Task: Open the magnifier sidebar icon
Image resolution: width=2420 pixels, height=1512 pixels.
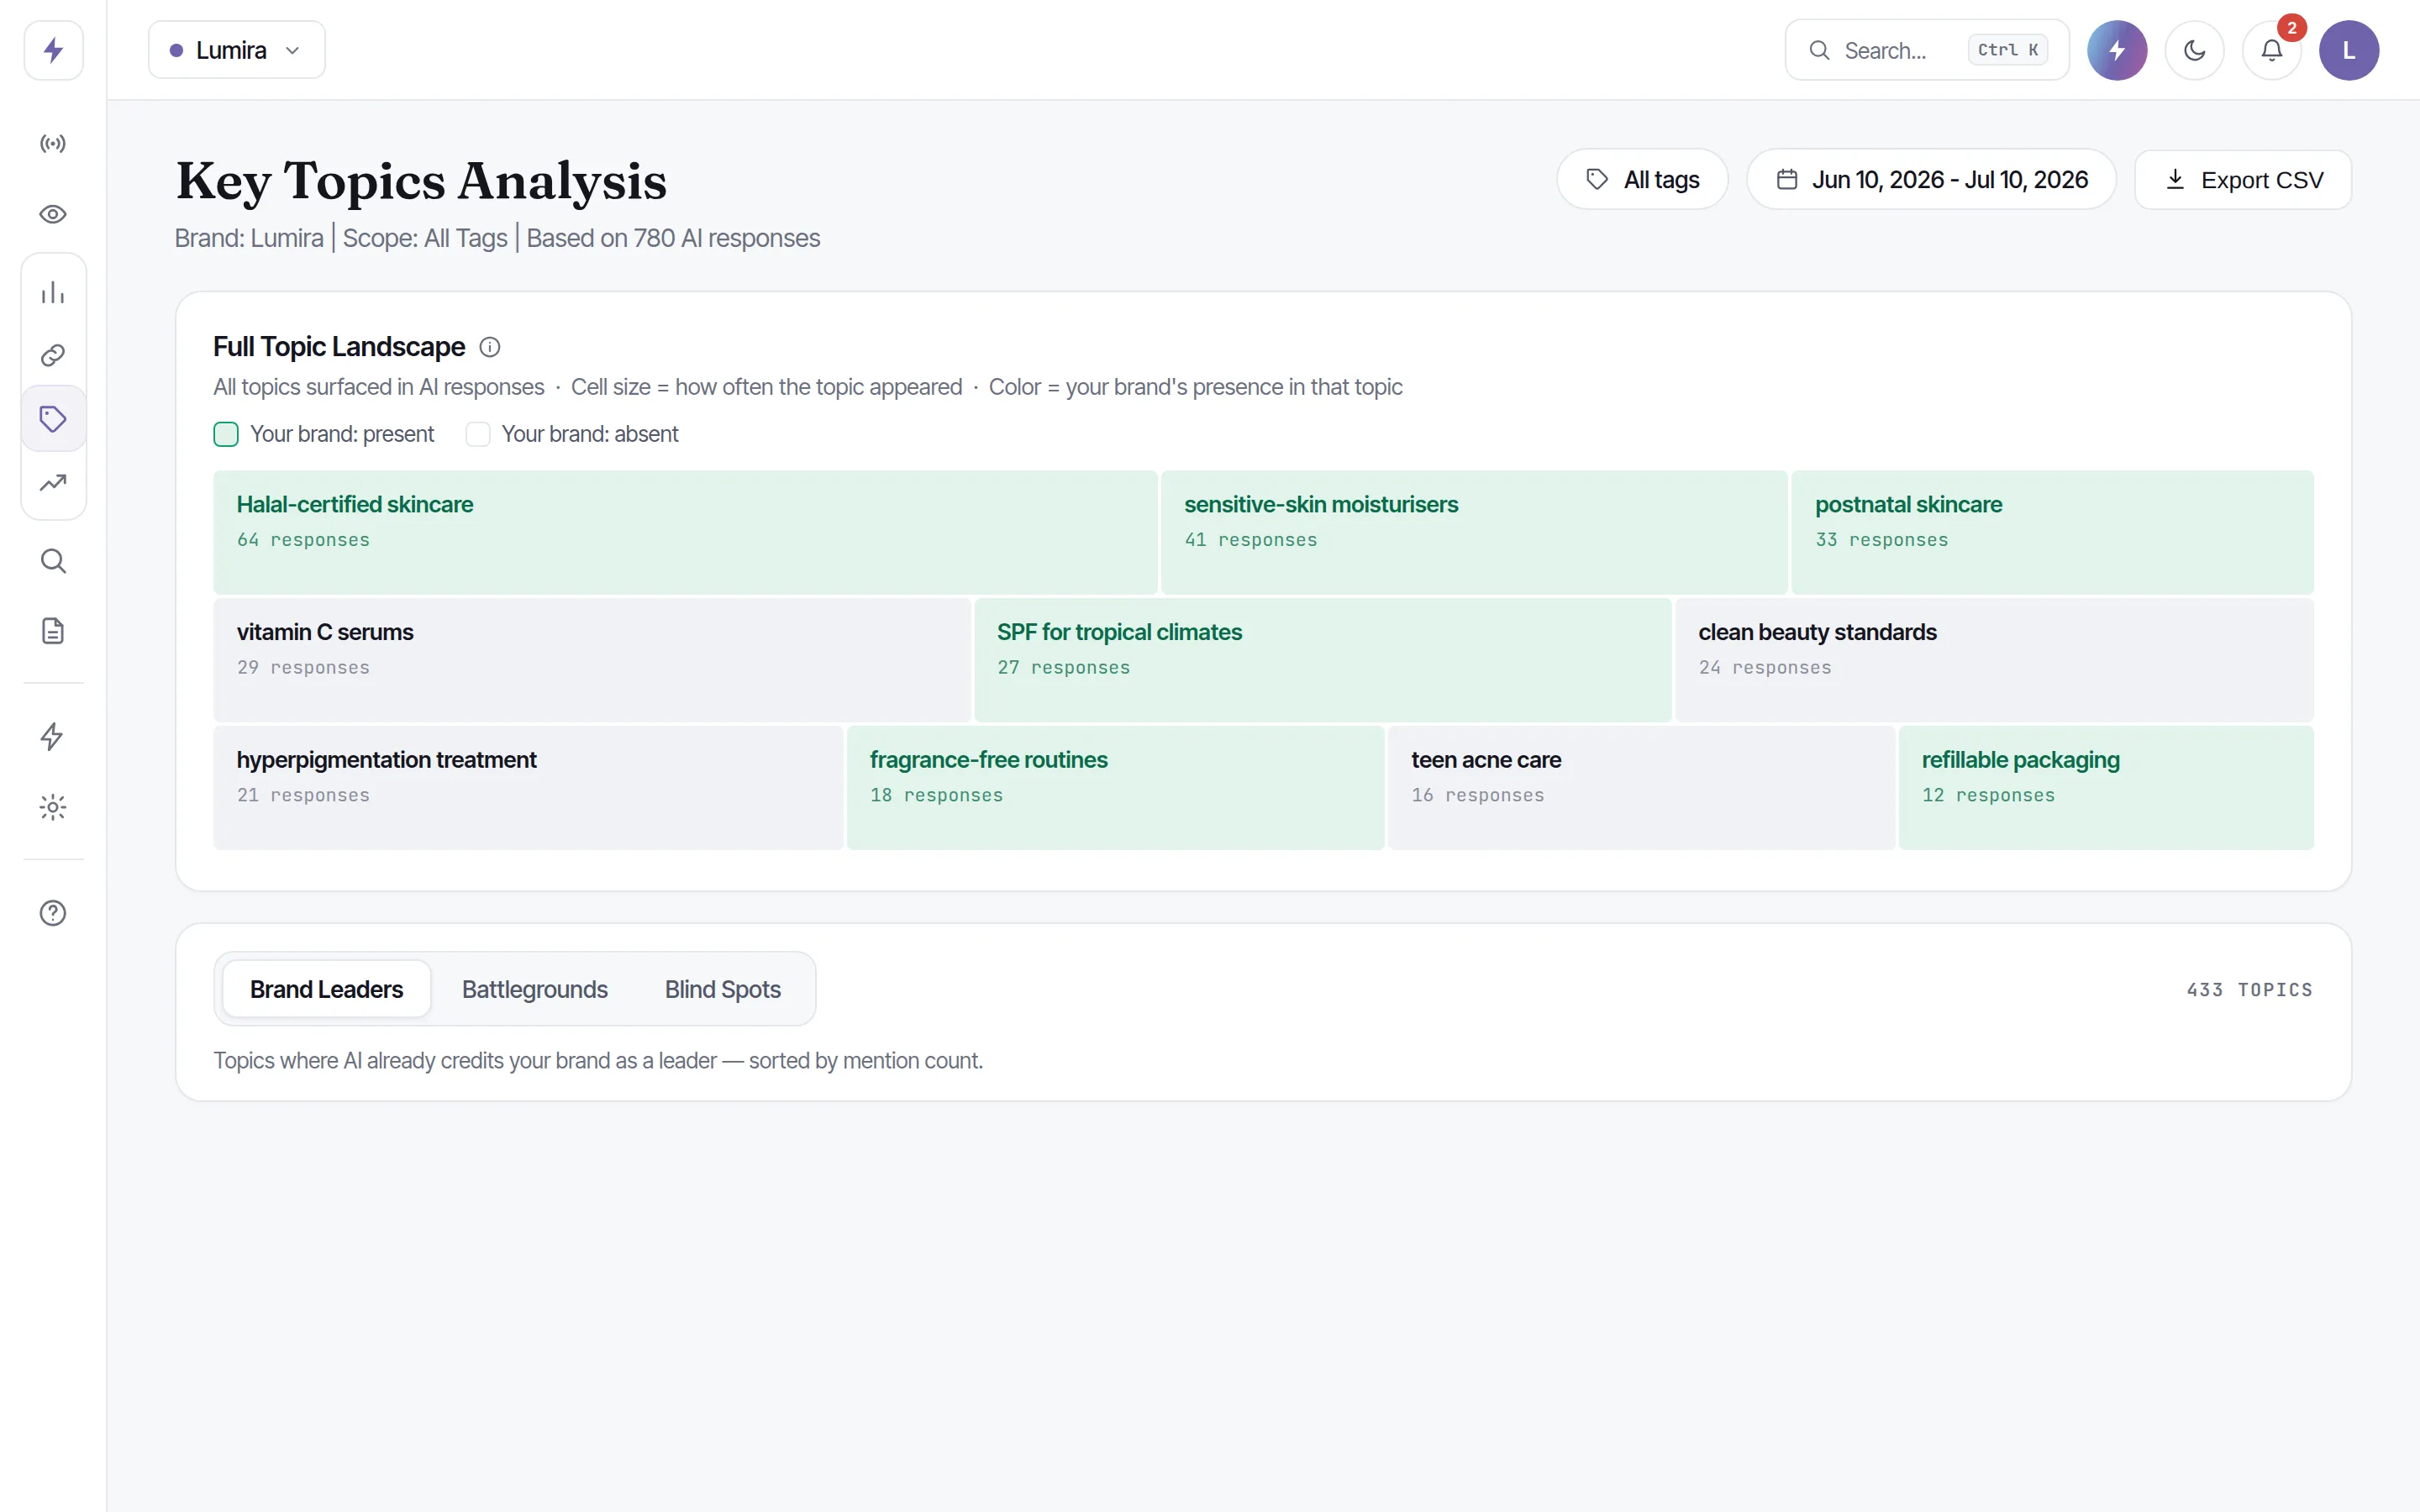Action: click(53, 561)
